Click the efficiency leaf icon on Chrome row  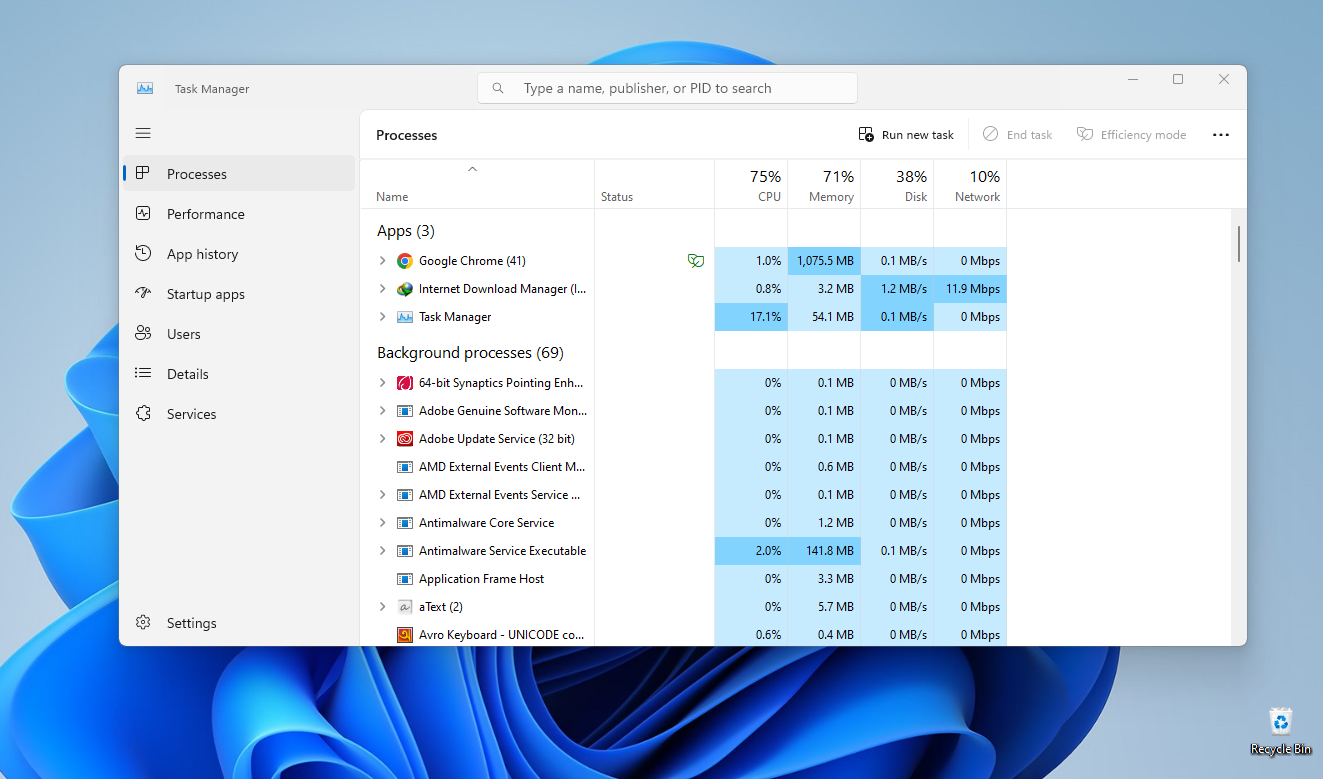point(696,261)
